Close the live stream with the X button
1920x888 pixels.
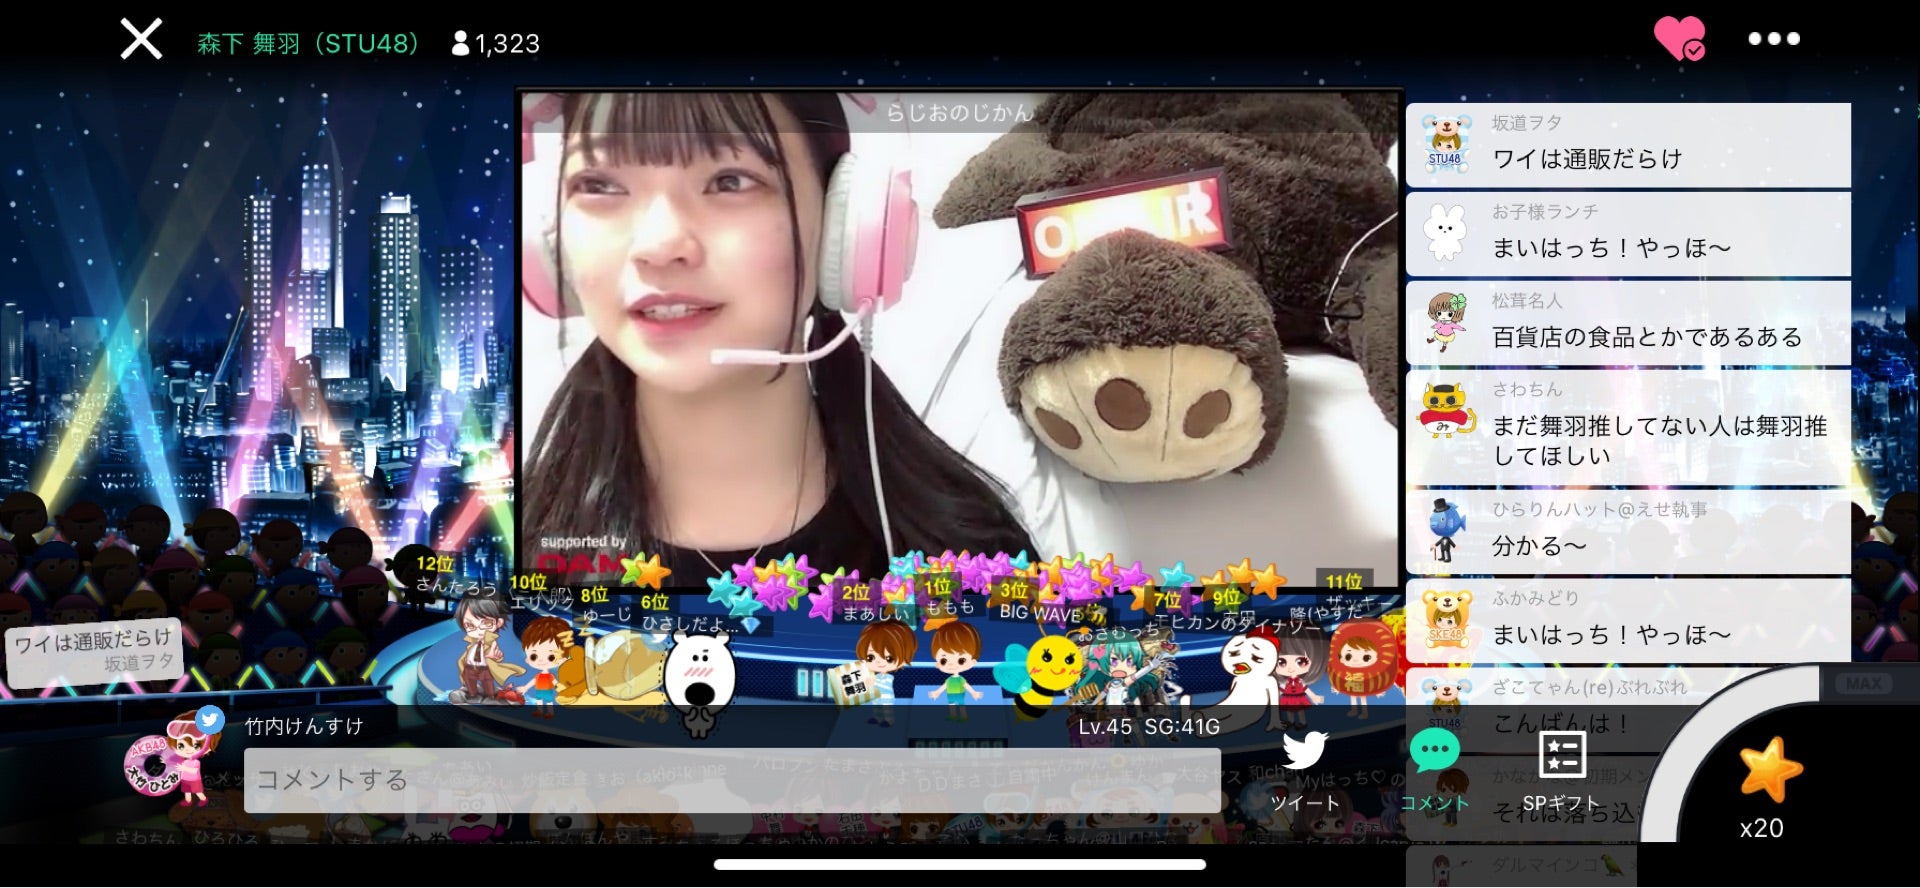(x=141, y=40)
